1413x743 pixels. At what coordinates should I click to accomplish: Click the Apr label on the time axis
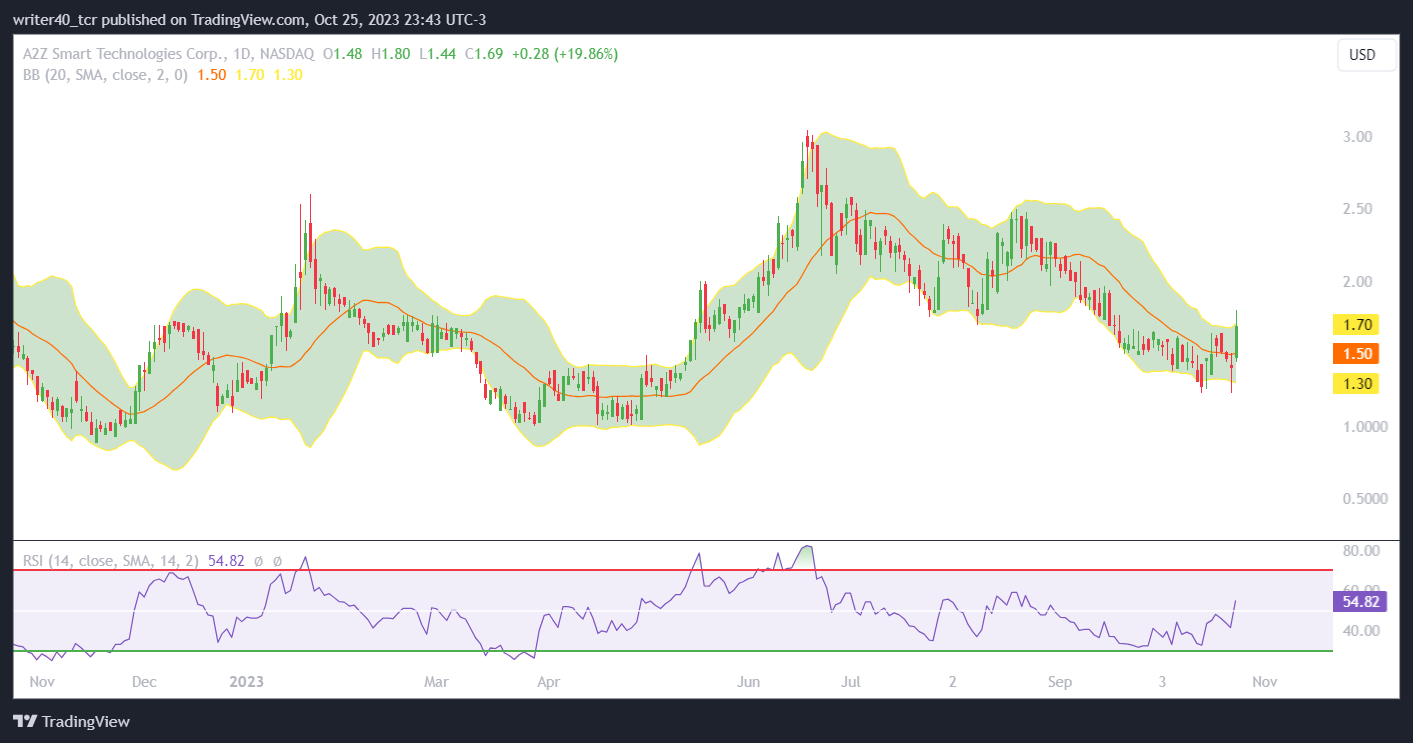click(x=548, y=682)
